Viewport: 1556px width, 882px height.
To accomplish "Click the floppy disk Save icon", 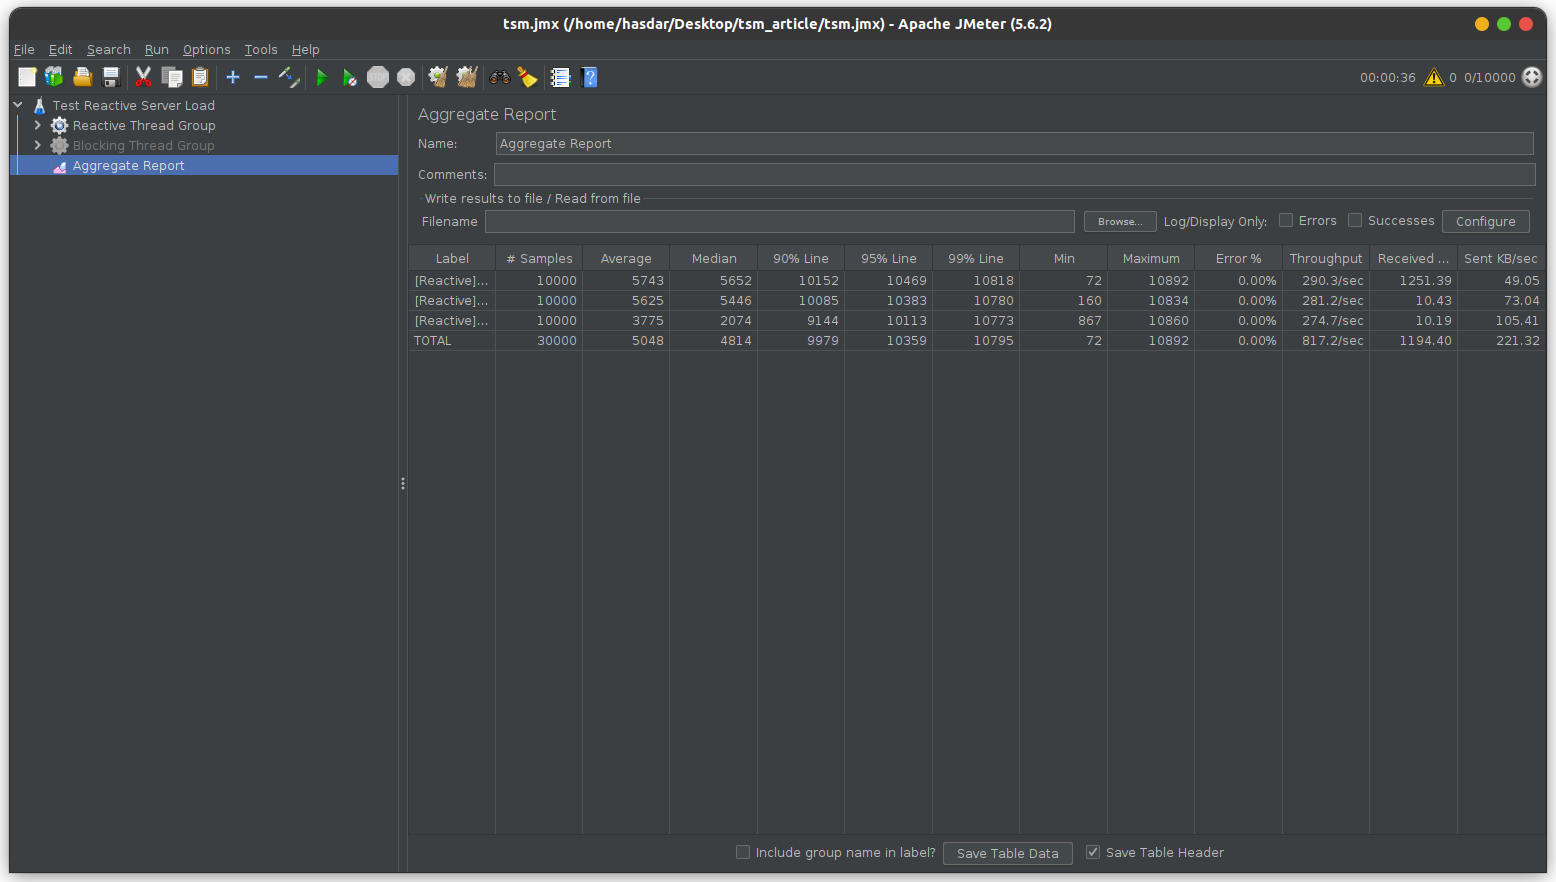I will [111, 77].
